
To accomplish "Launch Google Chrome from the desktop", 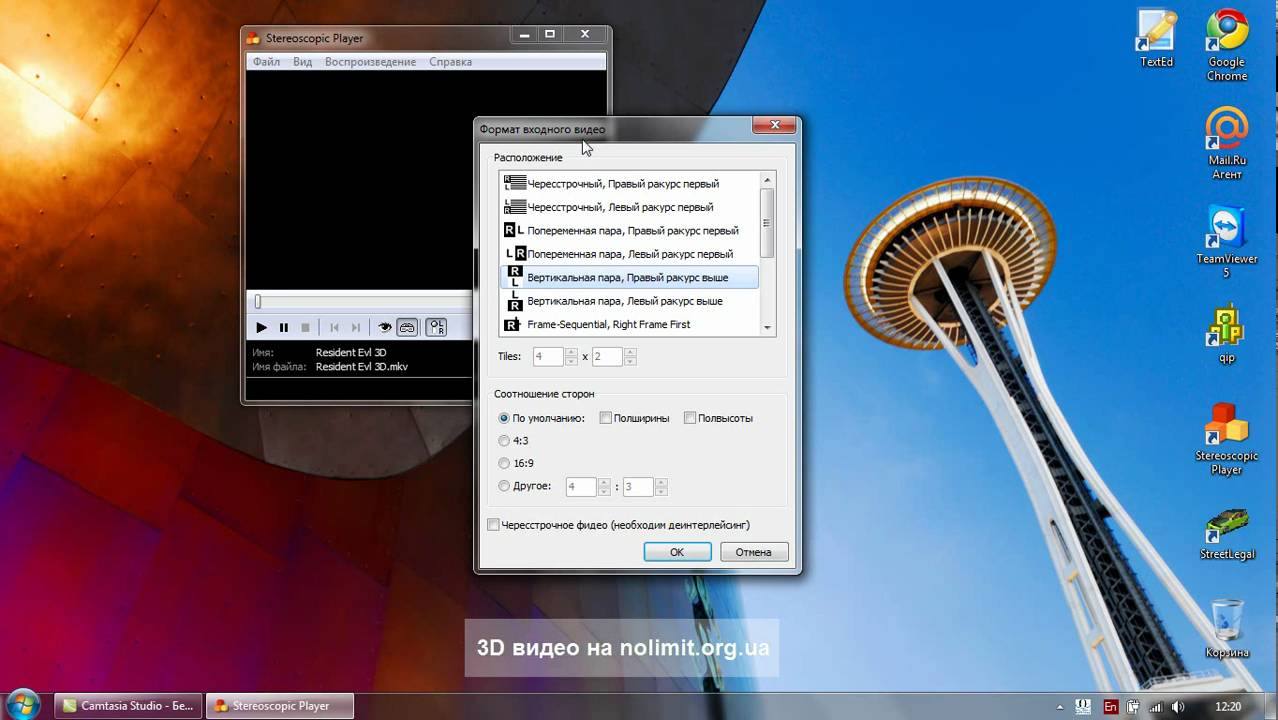I will 1227,47.
